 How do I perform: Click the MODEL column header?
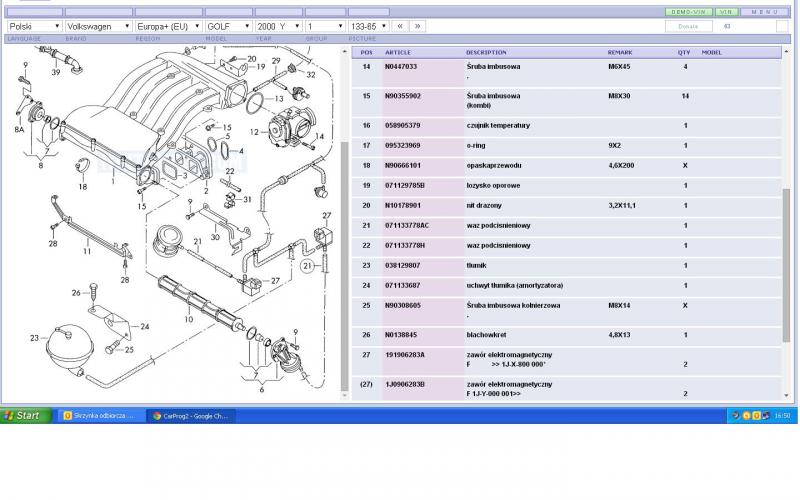(x=712, y=53)
